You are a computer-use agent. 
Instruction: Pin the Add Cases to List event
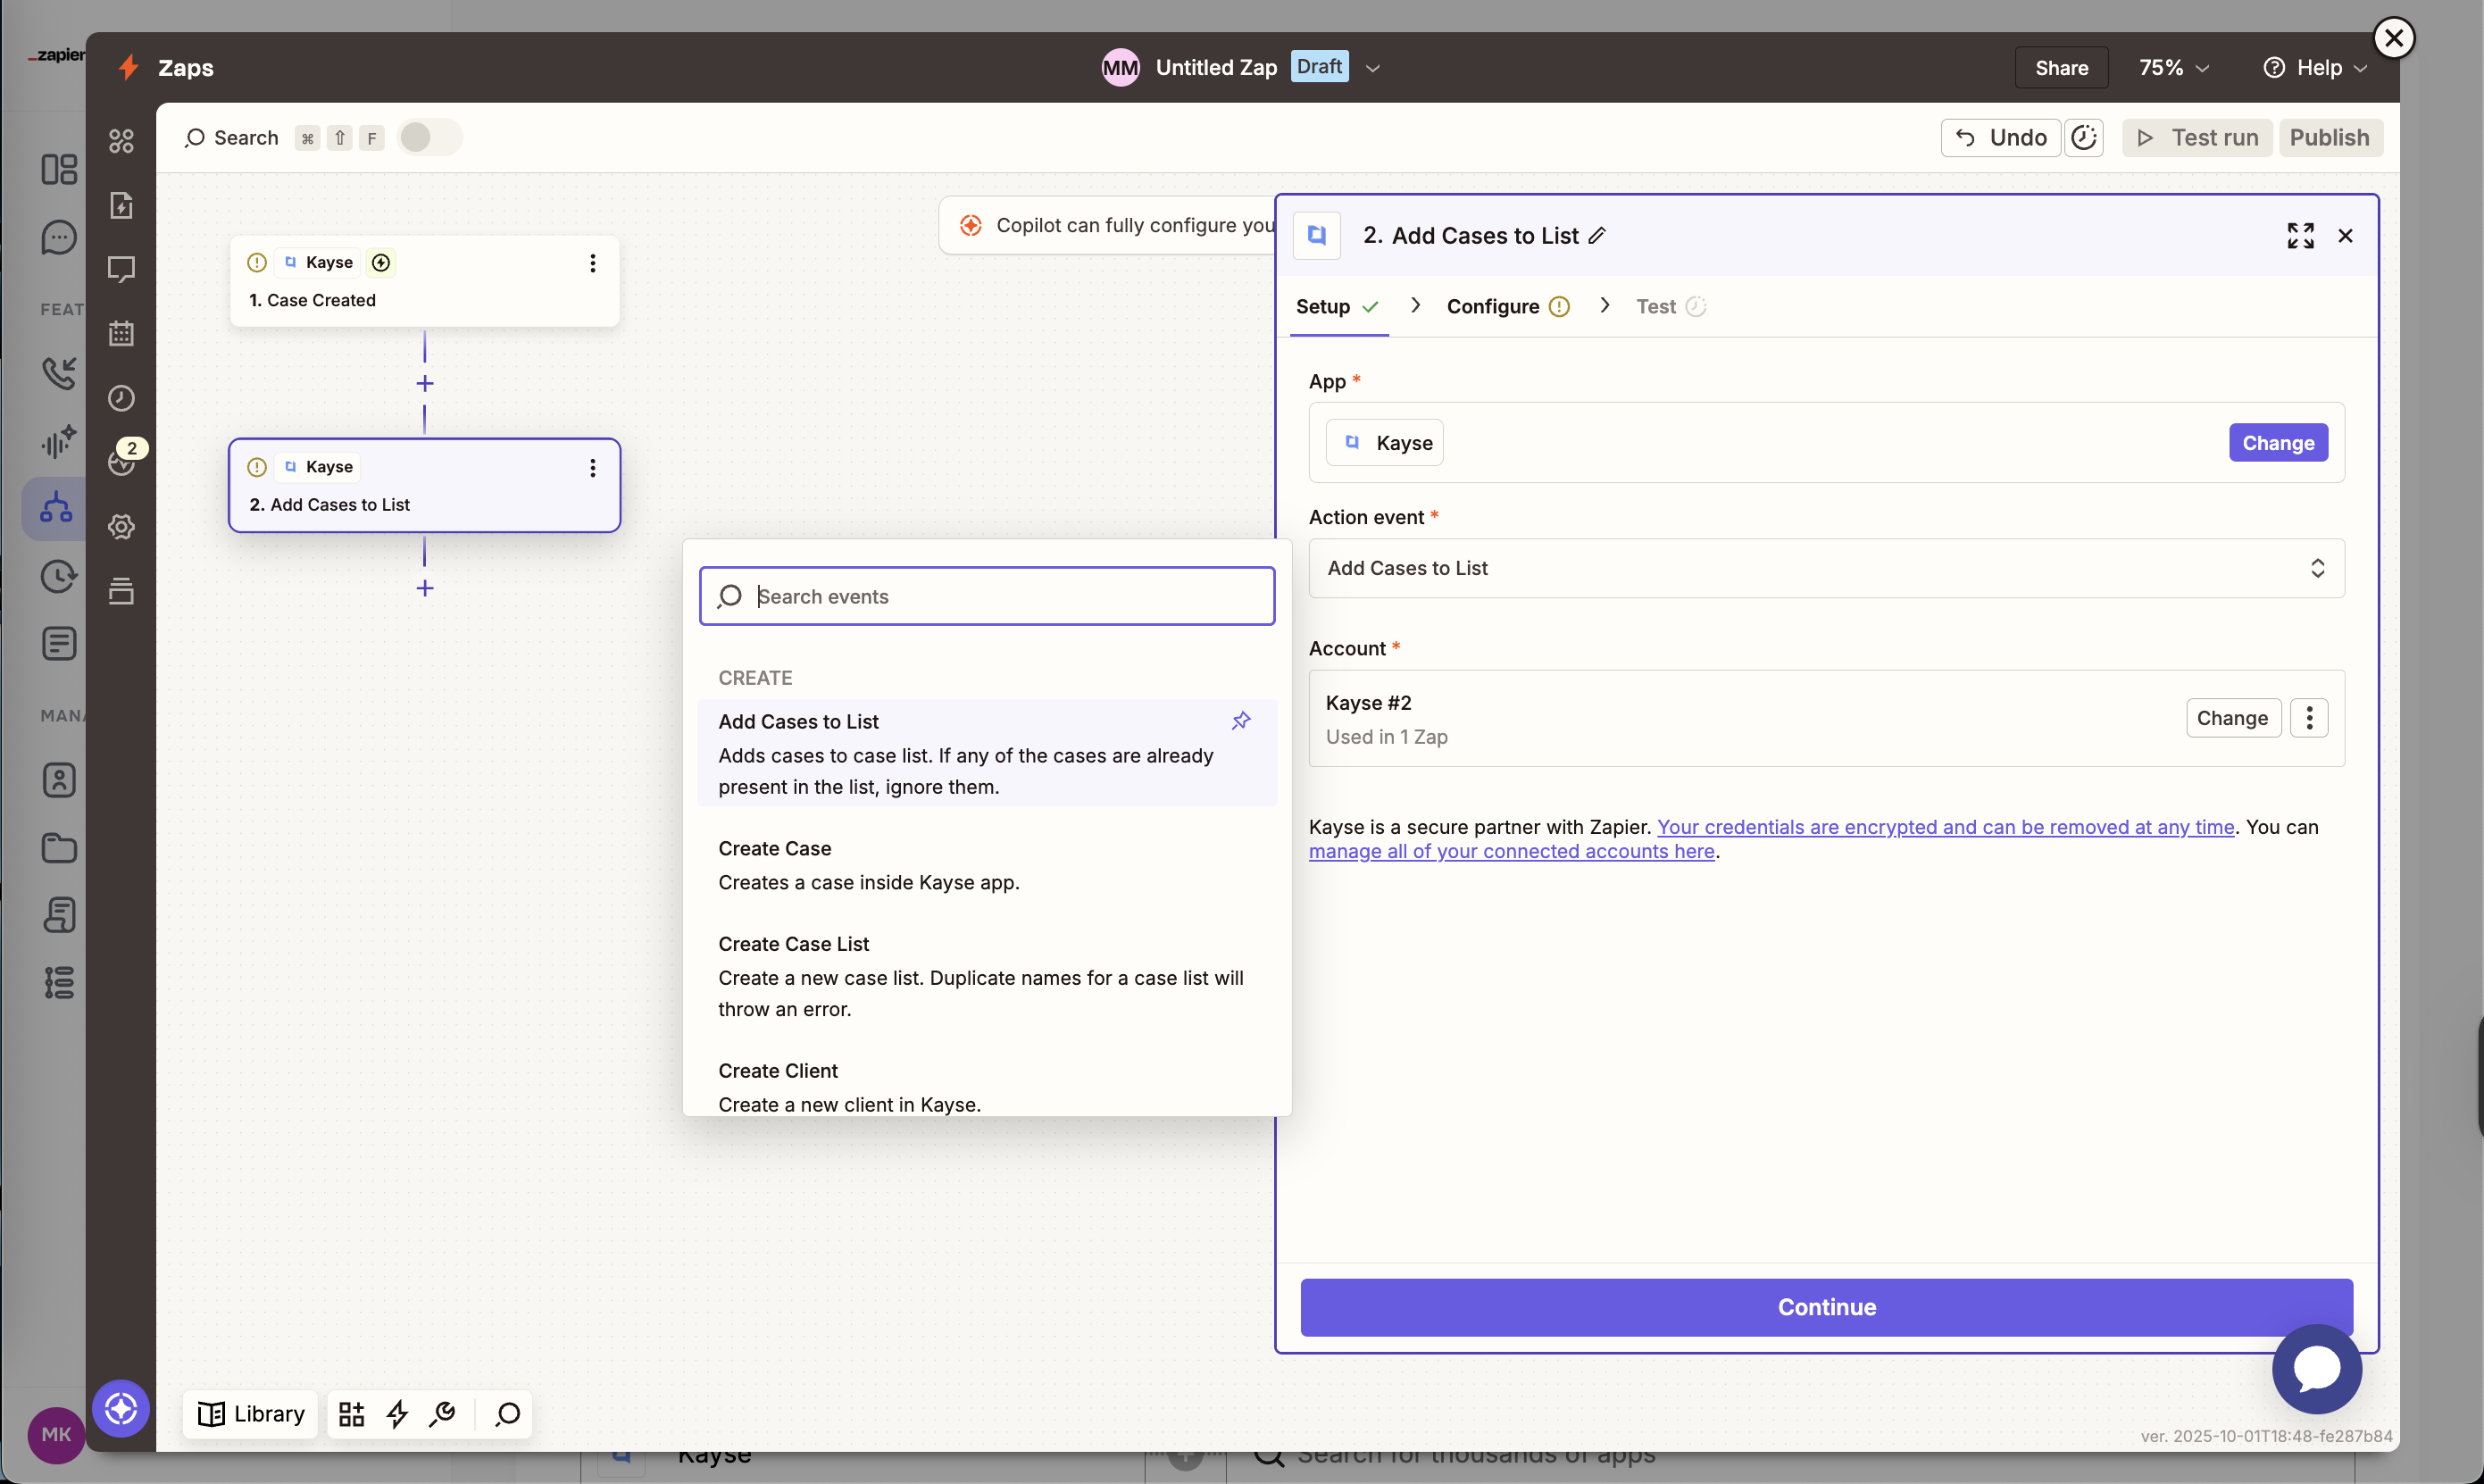click(1241, 720)
